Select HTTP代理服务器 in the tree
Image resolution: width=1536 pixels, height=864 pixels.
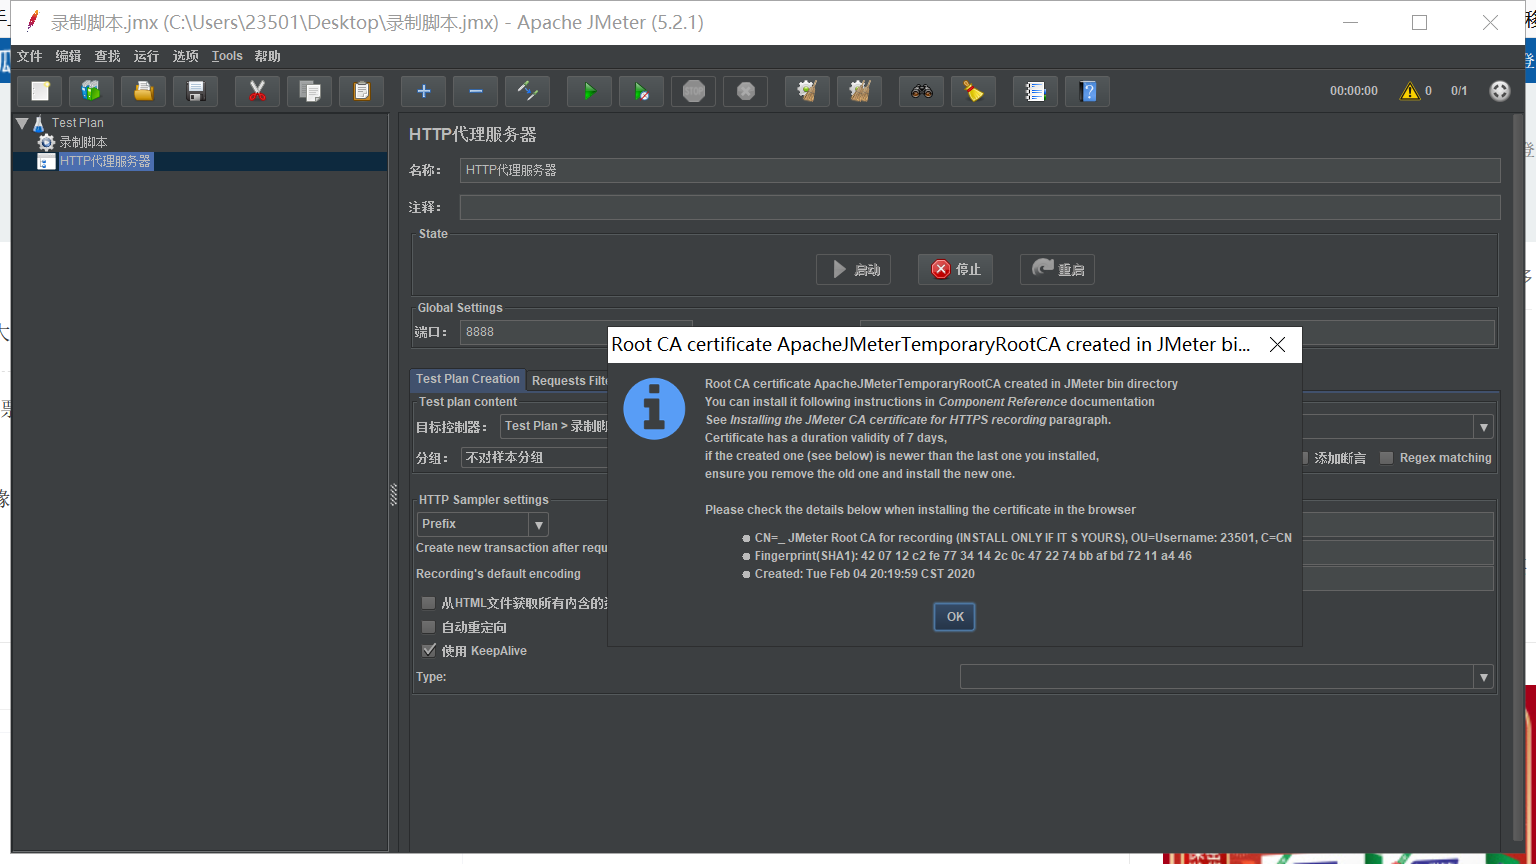(105, 161)
